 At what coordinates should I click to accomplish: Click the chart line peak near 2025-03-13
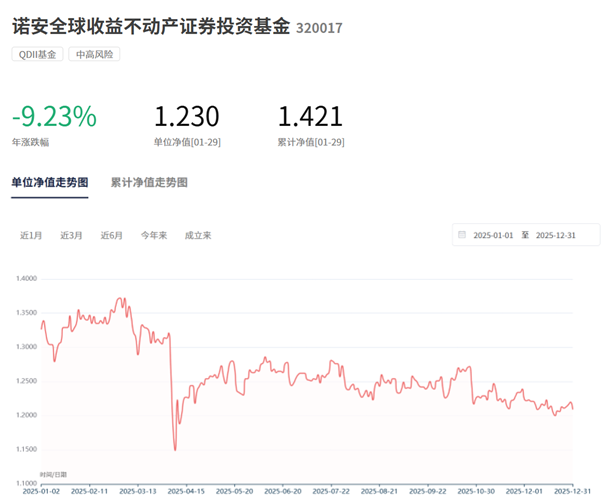(x=122, y=298)
